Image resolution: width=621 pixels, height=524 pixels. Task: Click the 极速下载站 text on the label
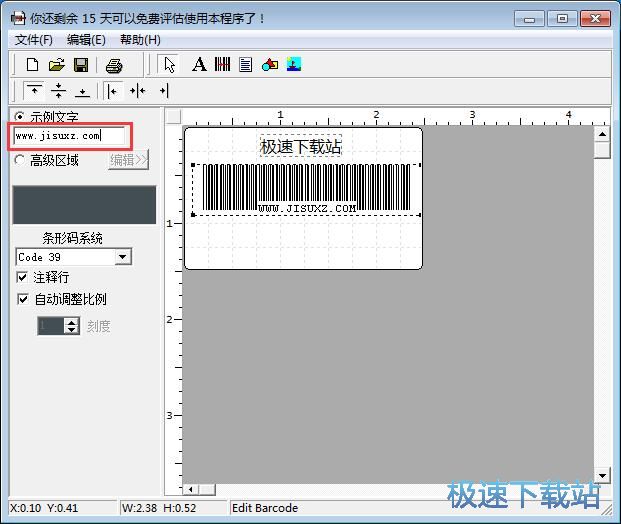[x=301, y=147]
